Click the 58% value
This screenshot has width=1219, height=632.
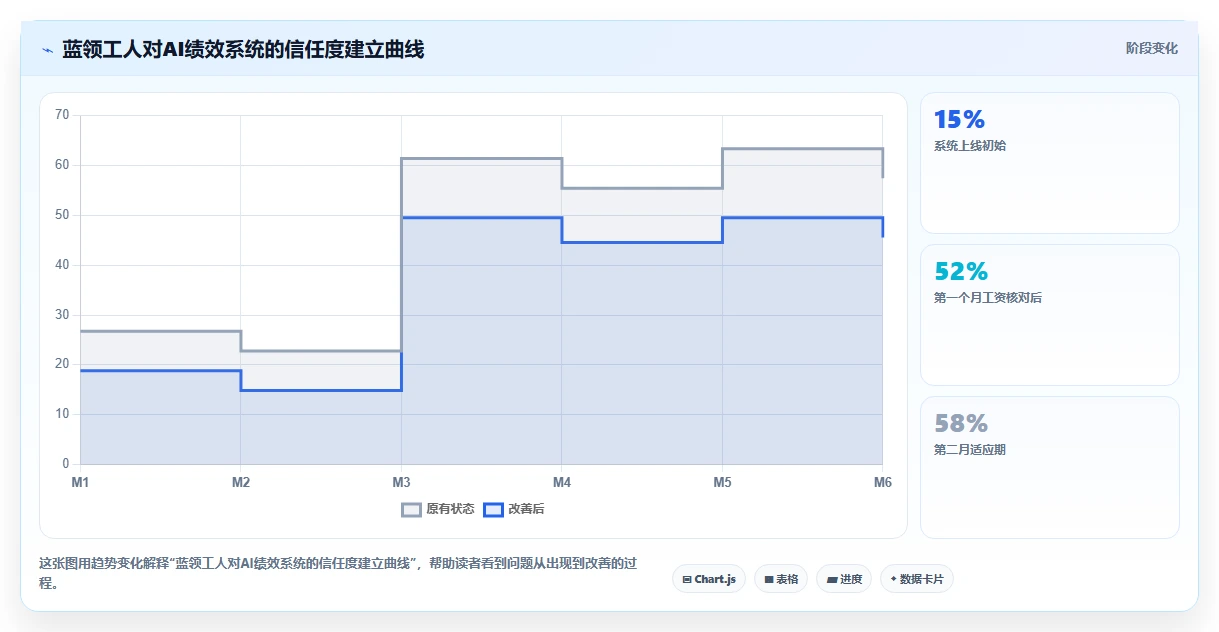[x=961, y=424]
